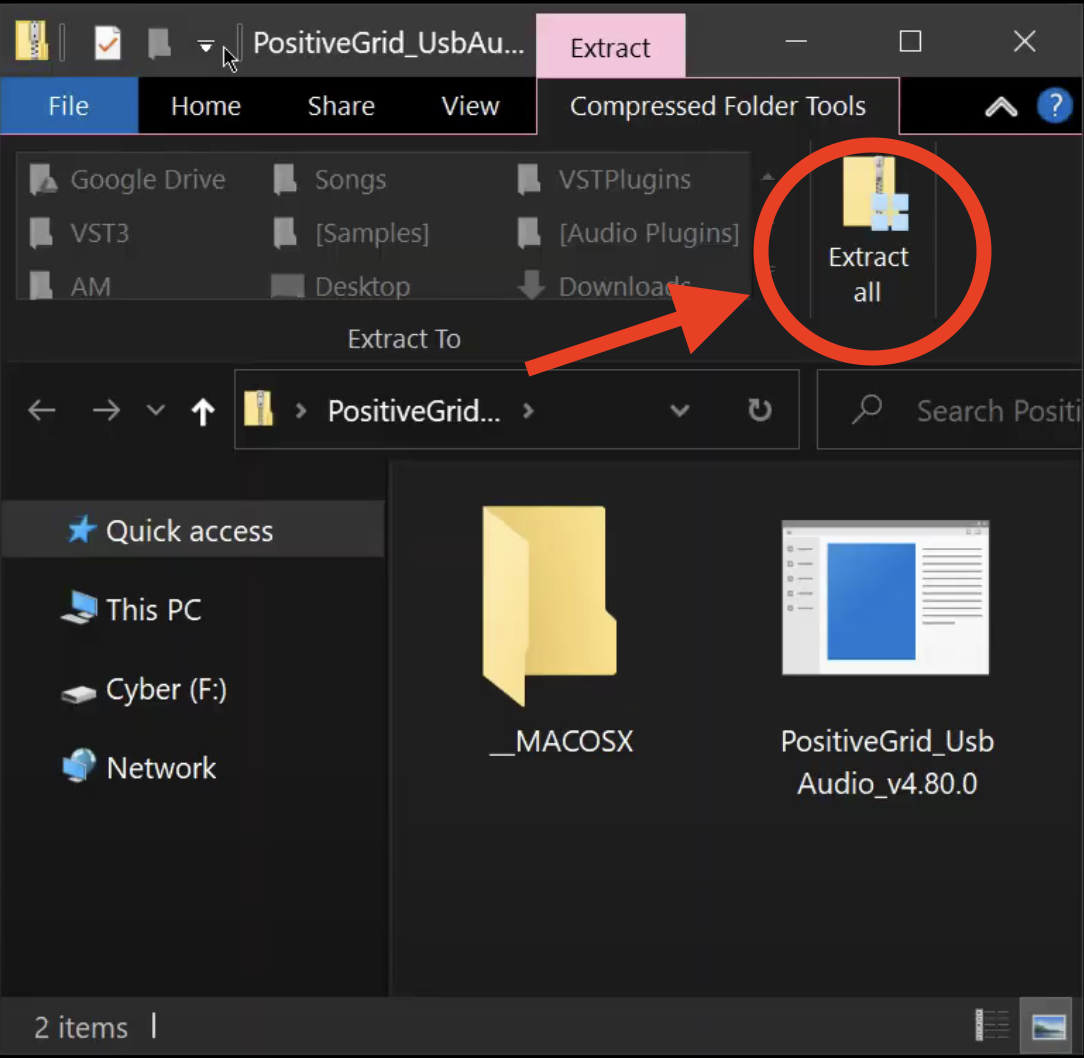Choose VST3 as extract destination

click(80, 233)
